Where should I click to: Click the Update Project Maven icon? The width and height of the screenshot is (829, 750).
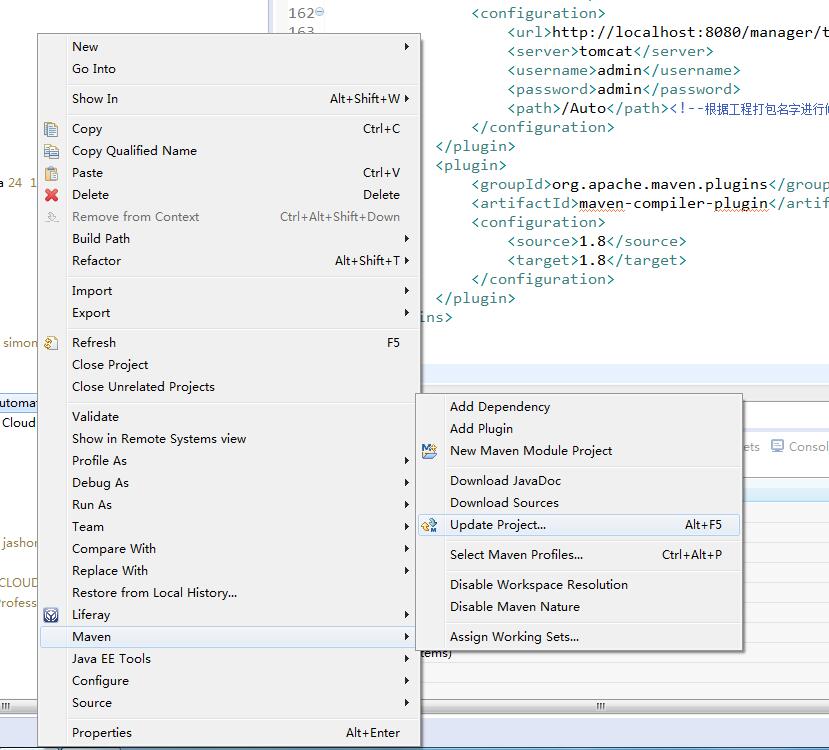coord(429,525)
